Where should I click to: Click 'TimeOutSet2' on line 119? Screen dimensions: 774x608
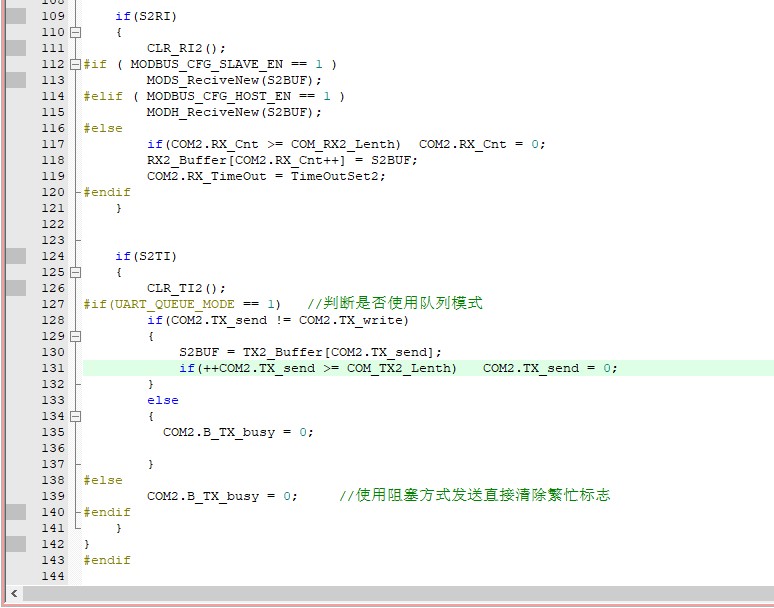334,176
